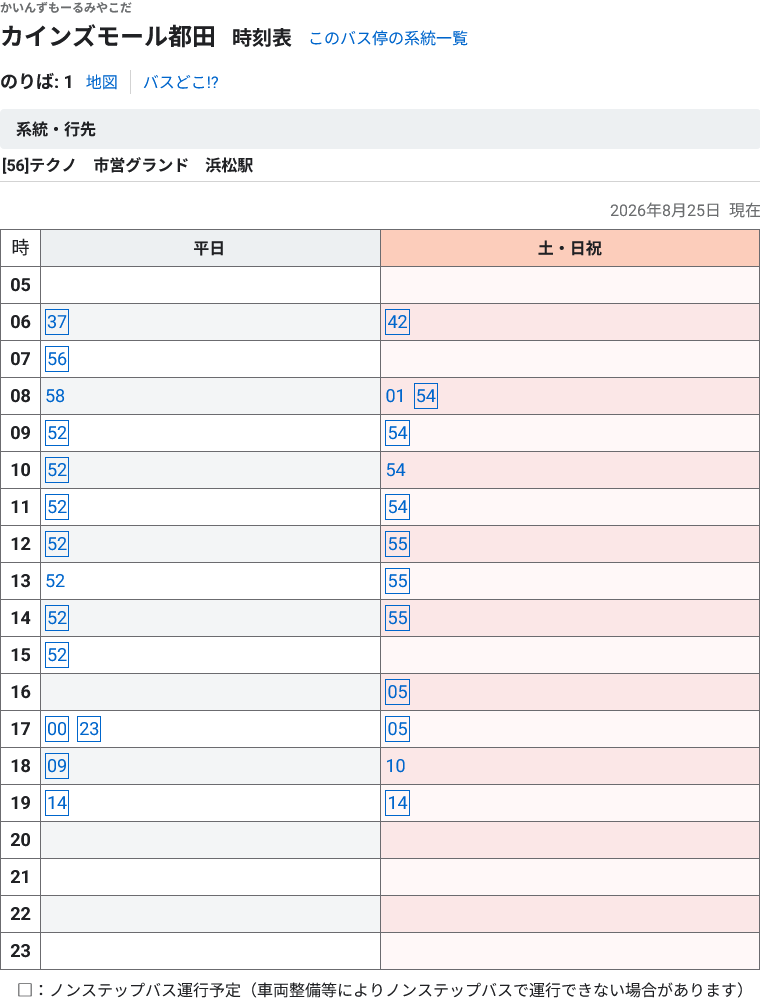The width and height of the screenshot is (760, 1000).
Task: Select the weekday 08:58 departure
Action: 55,396
